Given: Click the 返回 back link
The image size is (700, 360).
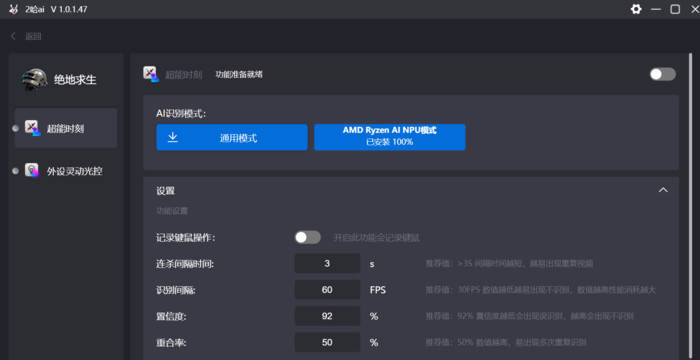Looking at the screenshot, I should [33, 37].
